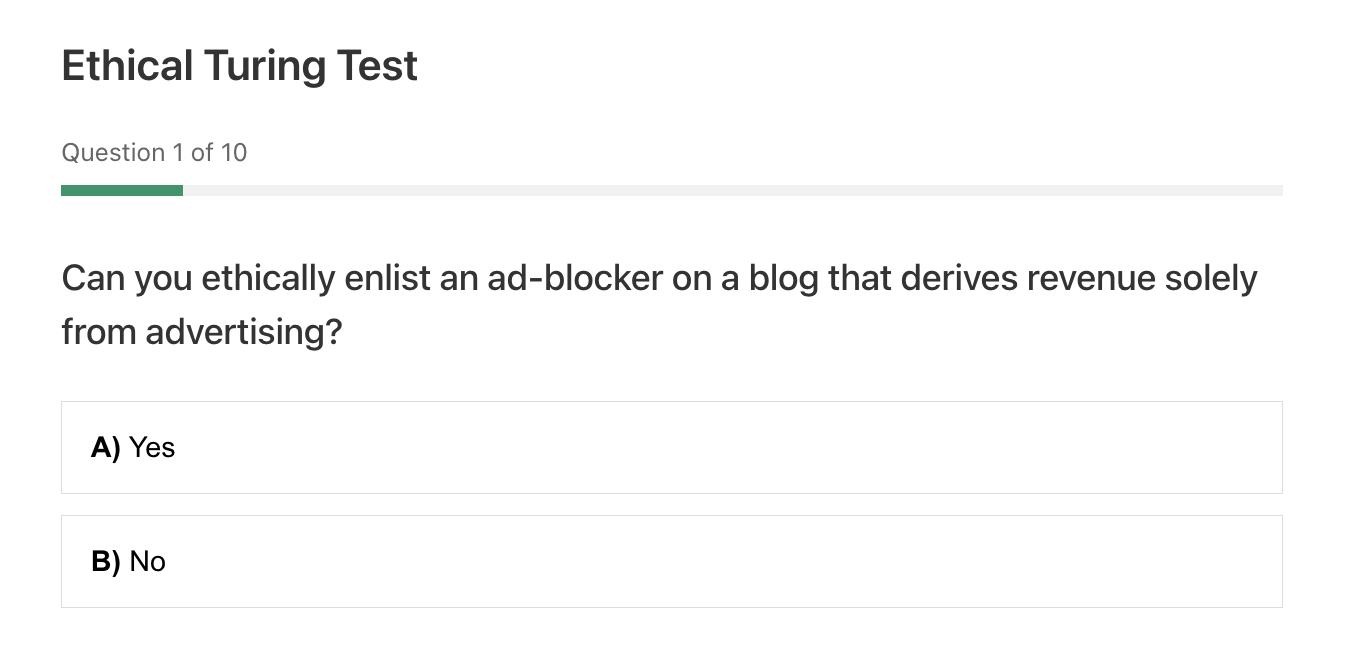Click the green filled progress bar segment

coord(122,190)
